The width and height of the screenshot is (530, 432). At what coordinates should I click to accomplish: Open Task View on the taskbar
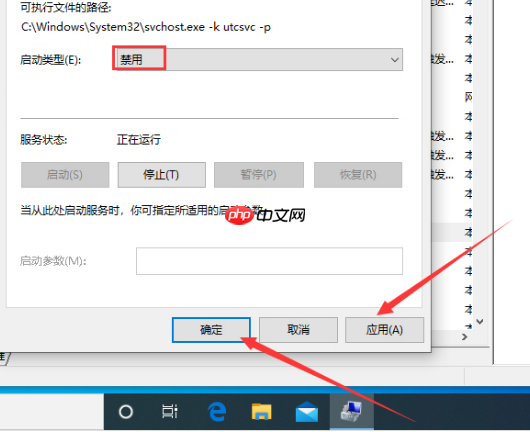click(x=170, y=412)
